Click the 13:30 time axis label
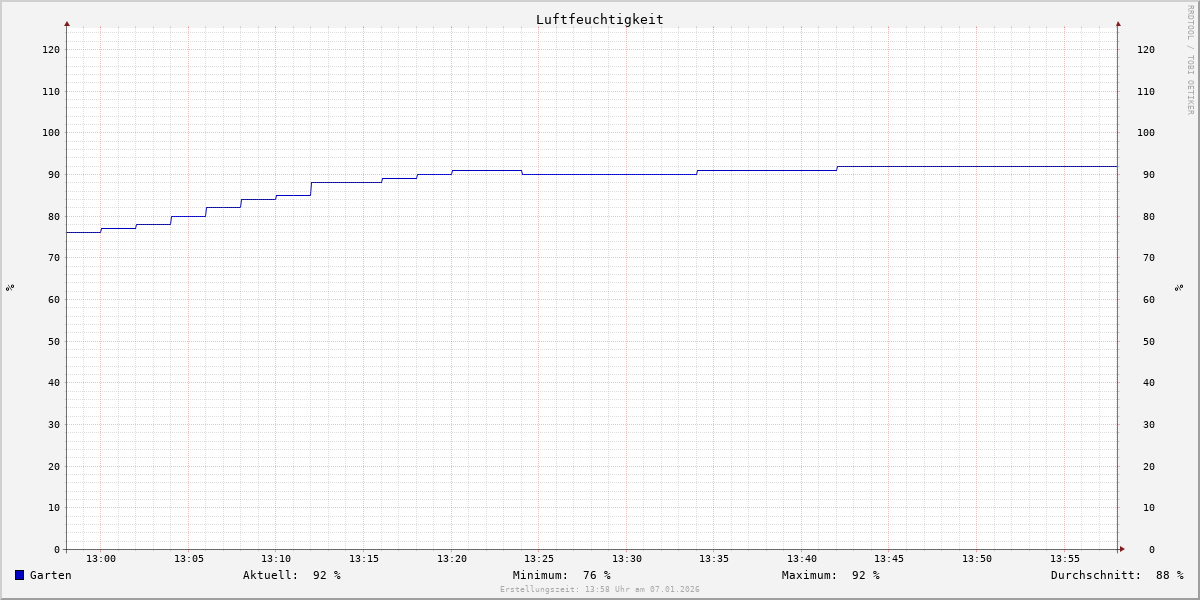The height and width of the screenshot is (600, 1200). click(x=627, y=559)
